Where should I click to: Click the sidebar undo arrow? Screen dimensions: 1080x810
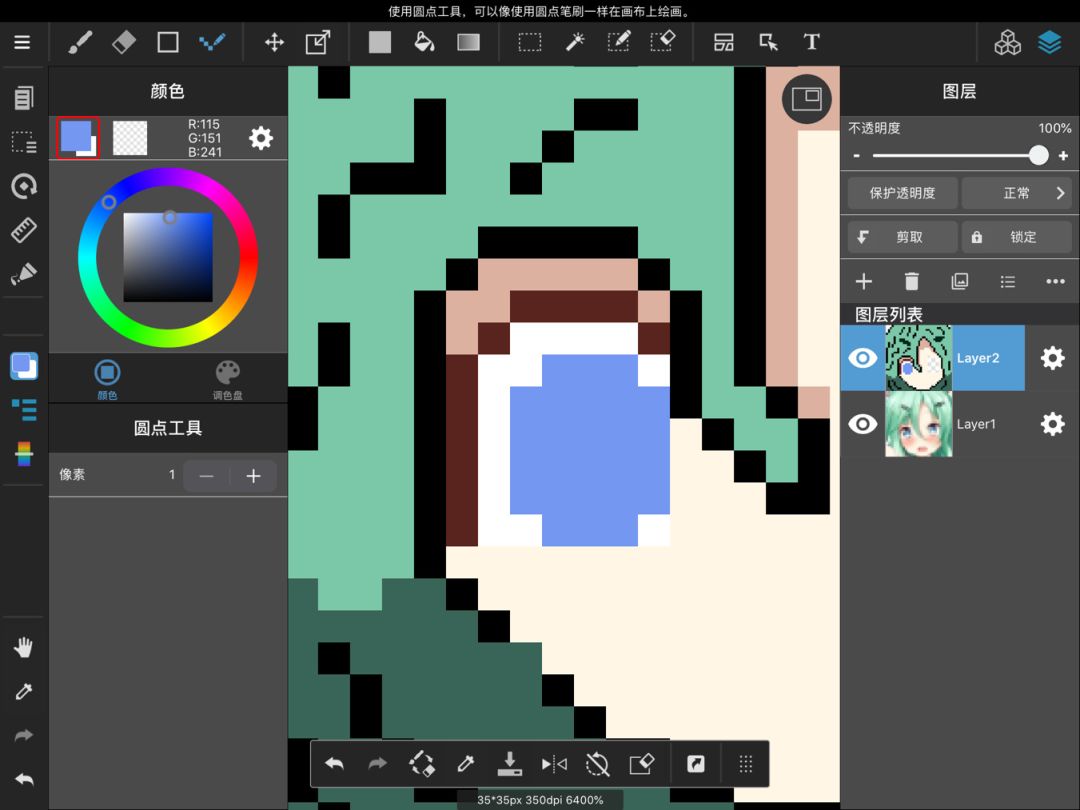tap(23, 780)
